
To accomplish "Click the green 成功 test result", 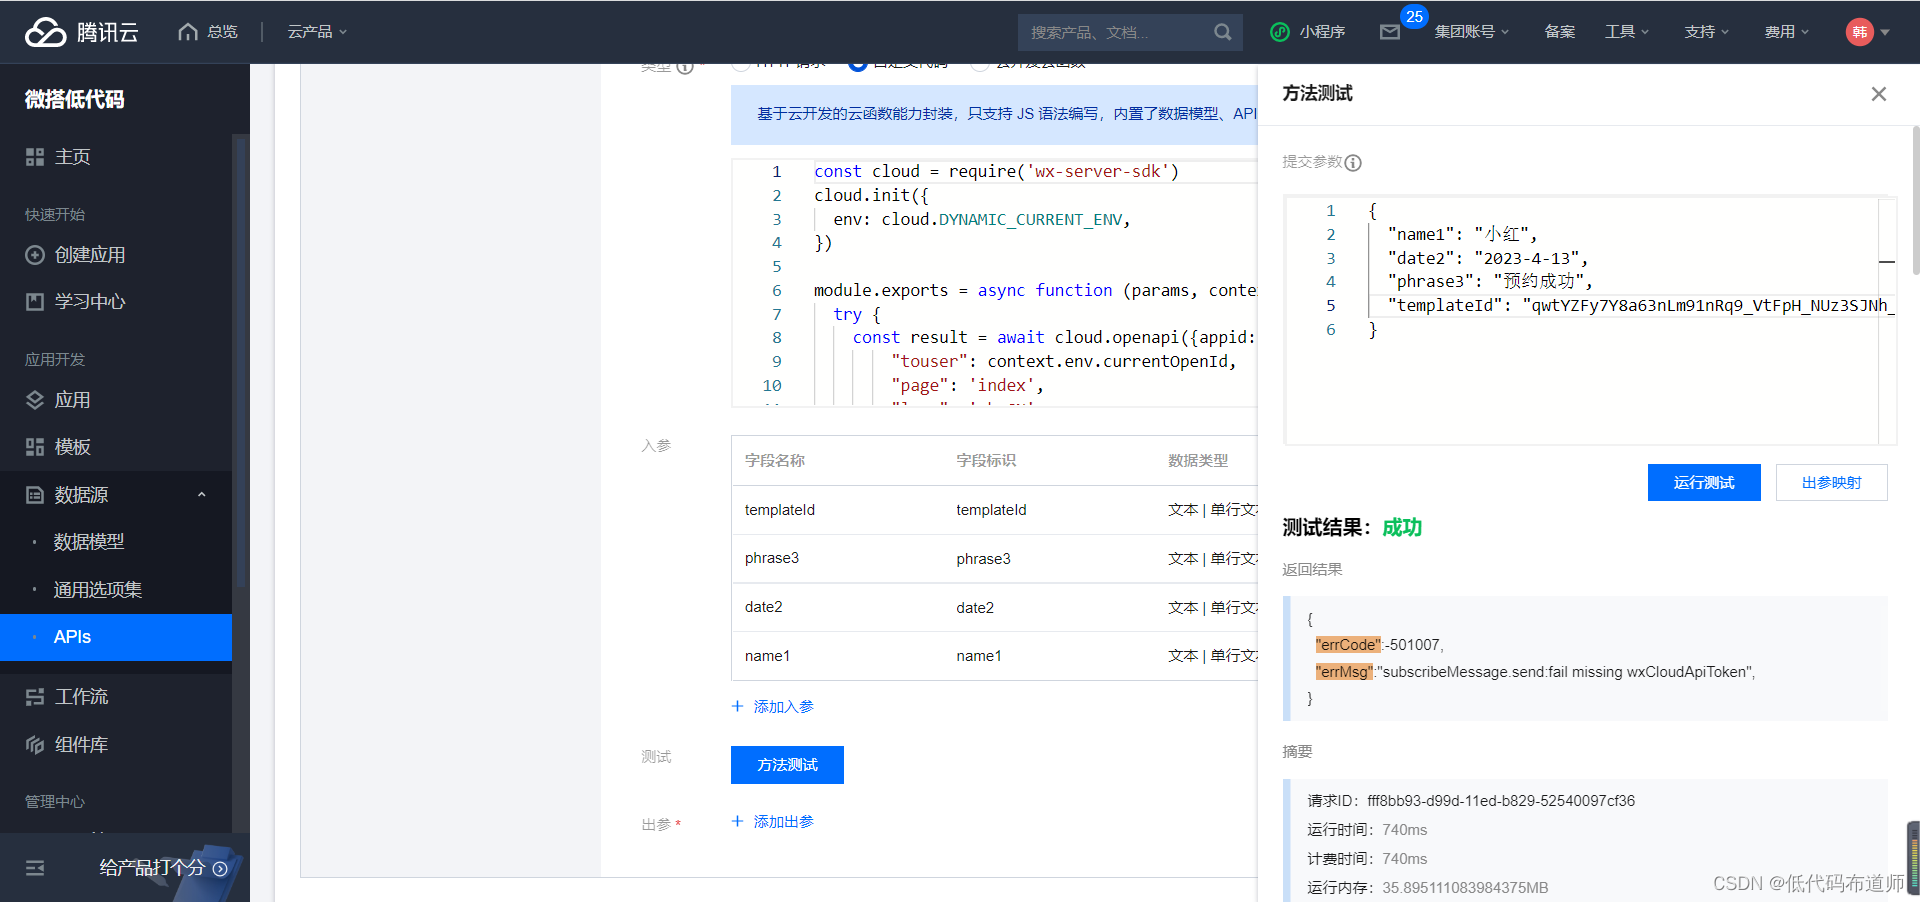I will point(1402,528).
